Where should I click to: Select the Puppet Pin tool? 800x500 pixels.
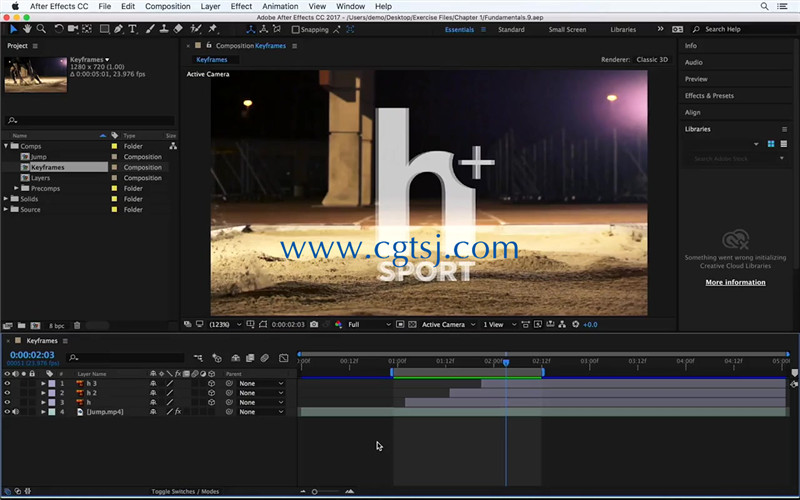point(213,29)
